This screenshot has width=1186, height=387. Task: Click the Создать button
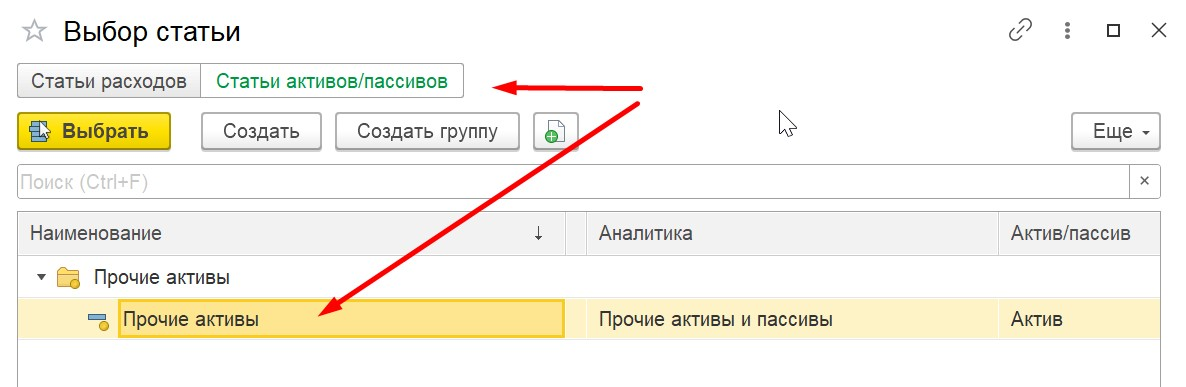(x=262, y=132)
